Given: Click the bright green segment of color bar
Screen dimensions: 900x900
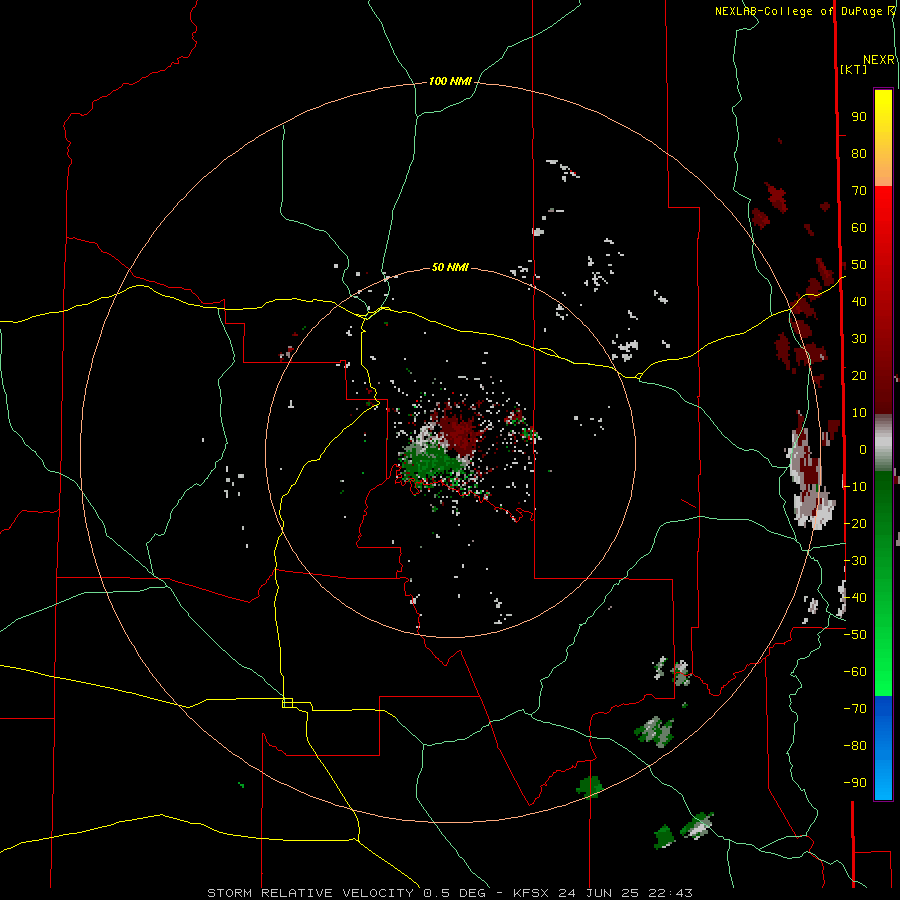Looking at the screenshot, I should tap(883, 584).
